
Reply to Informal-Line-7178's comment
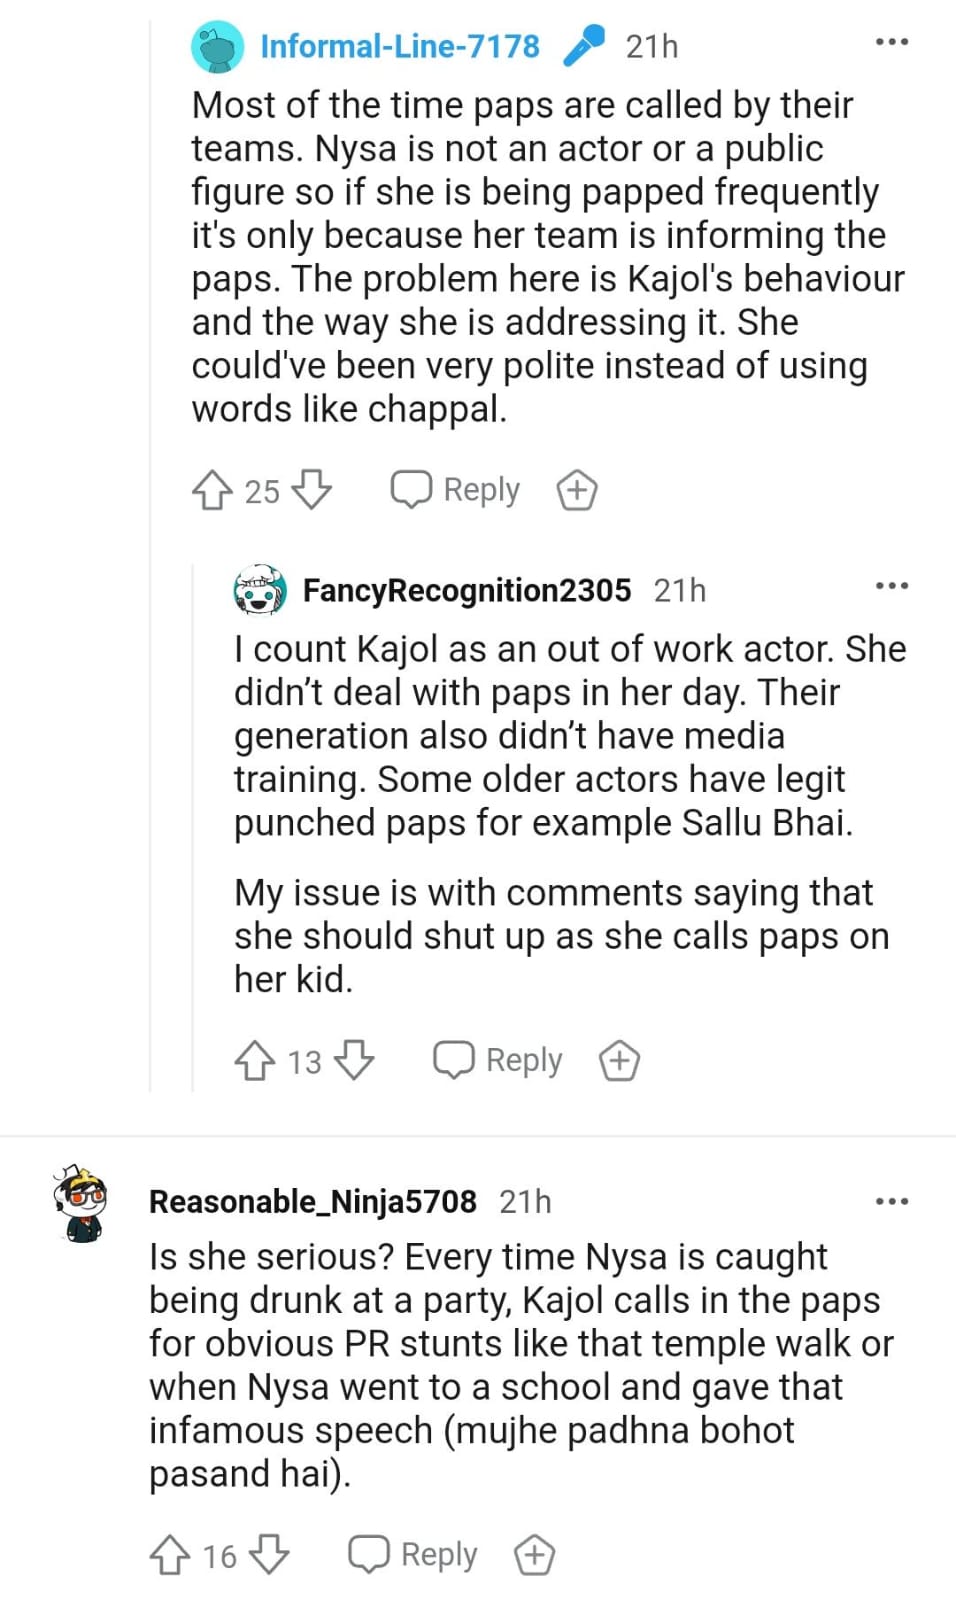pyautogui.click(x=456, y=490)
